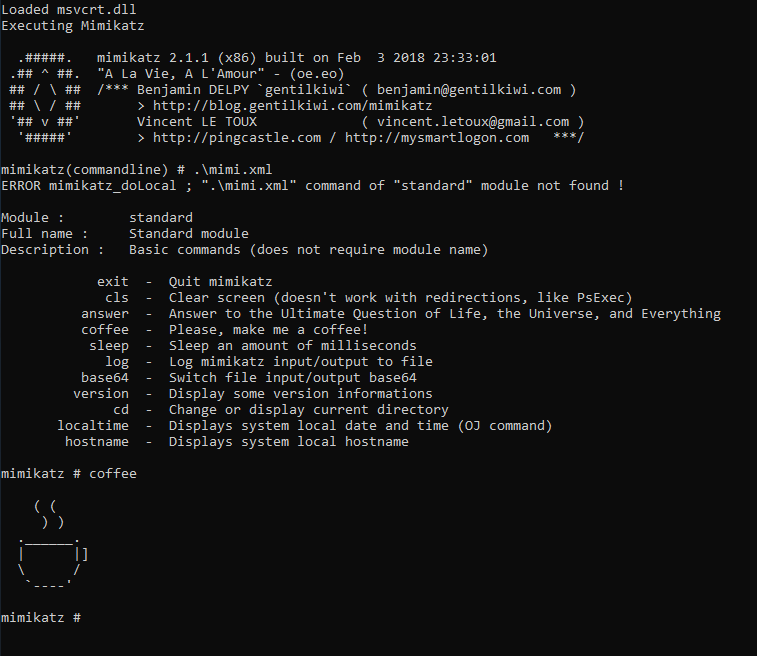
Task: Click the typed "coffee" command at prompt
Action: 113,473
